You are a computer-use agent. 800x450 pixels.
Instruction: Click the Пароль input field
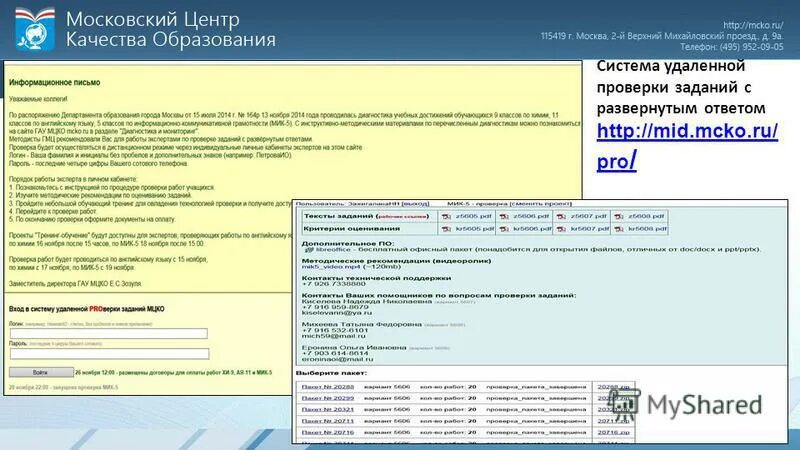(109, 354)
